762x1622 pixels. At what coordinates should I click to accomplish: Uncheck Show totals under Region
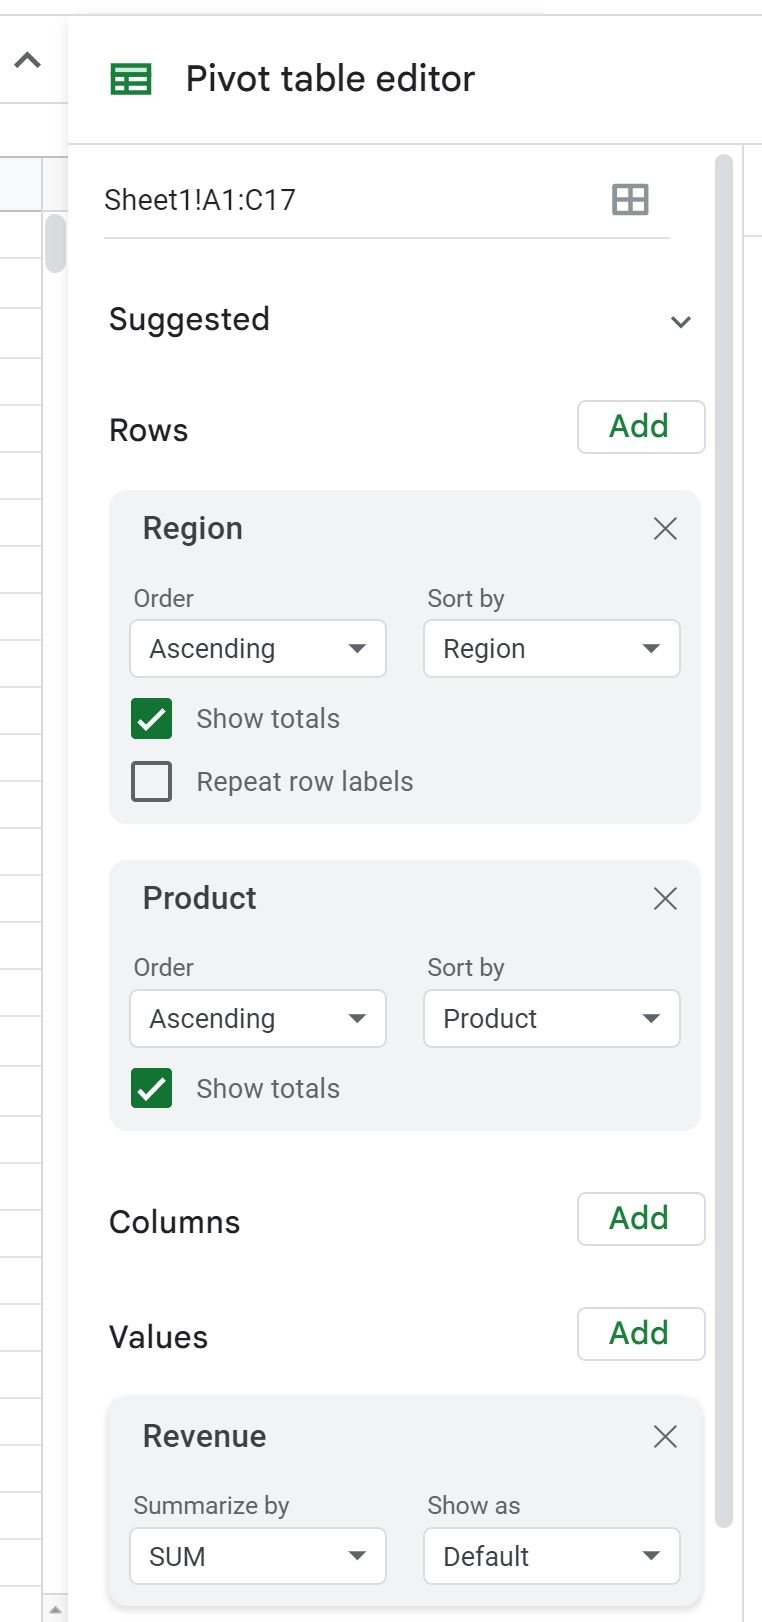click(152, 718)
